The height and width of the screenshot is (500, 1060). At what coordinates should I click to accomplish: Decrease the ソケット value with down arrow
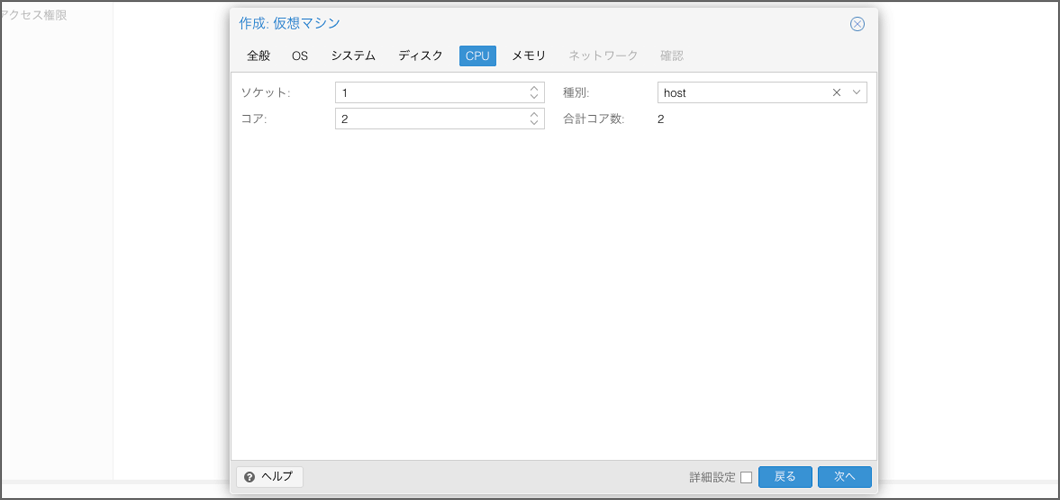tap(534, 97)
